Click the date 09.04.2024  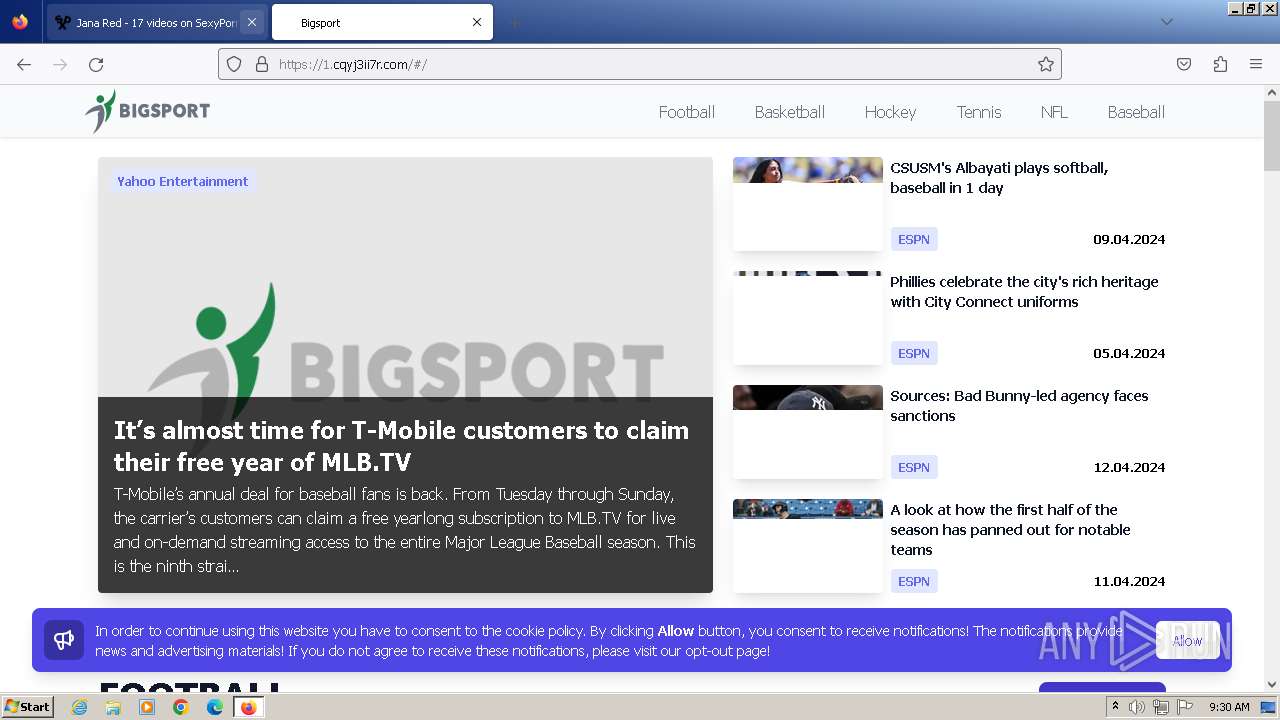(1129, 239)
